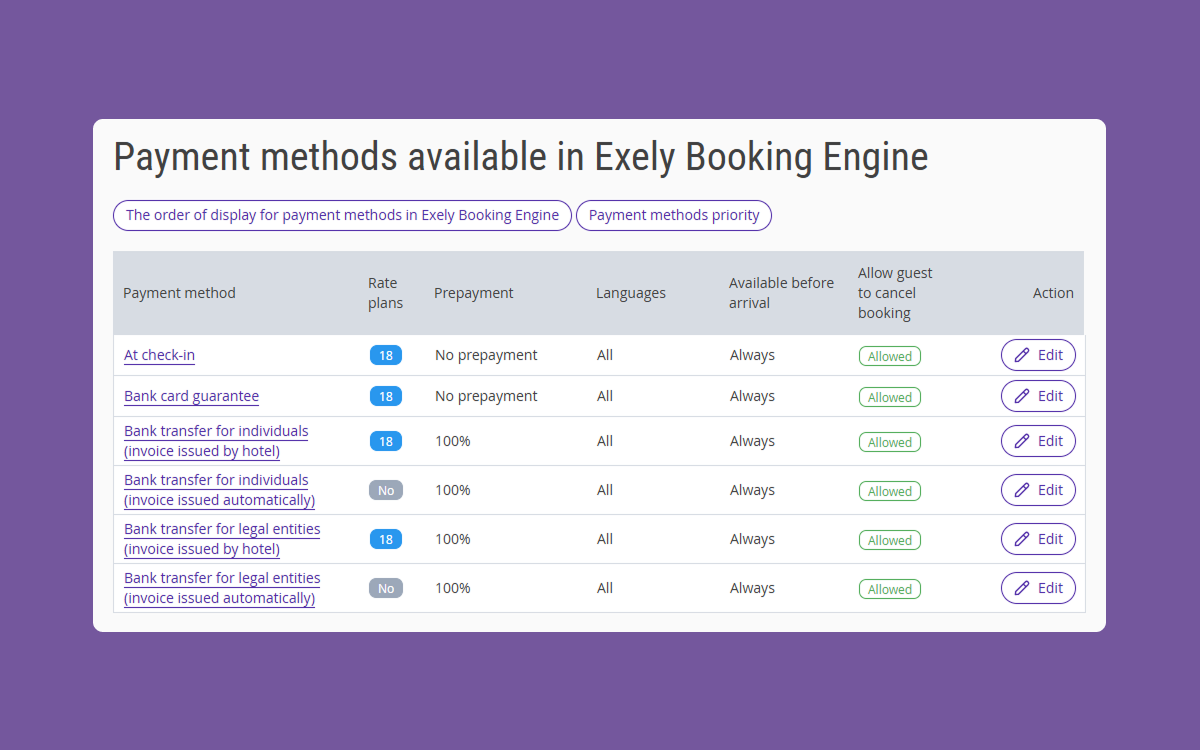Click Edit button for Bank card guarantee row
The height and width of the screenshot is (750, 1200).
coord(1038,396)
